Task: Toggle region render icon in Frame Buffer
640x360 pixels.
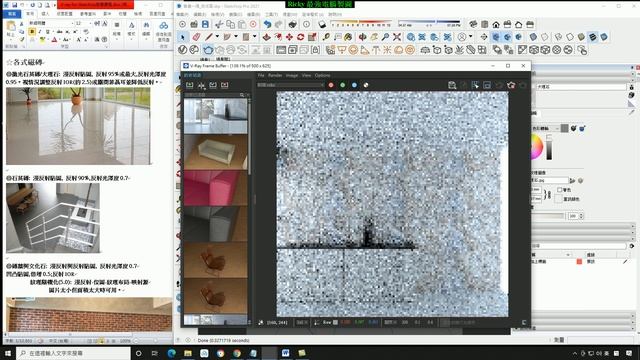Action: 475,85
